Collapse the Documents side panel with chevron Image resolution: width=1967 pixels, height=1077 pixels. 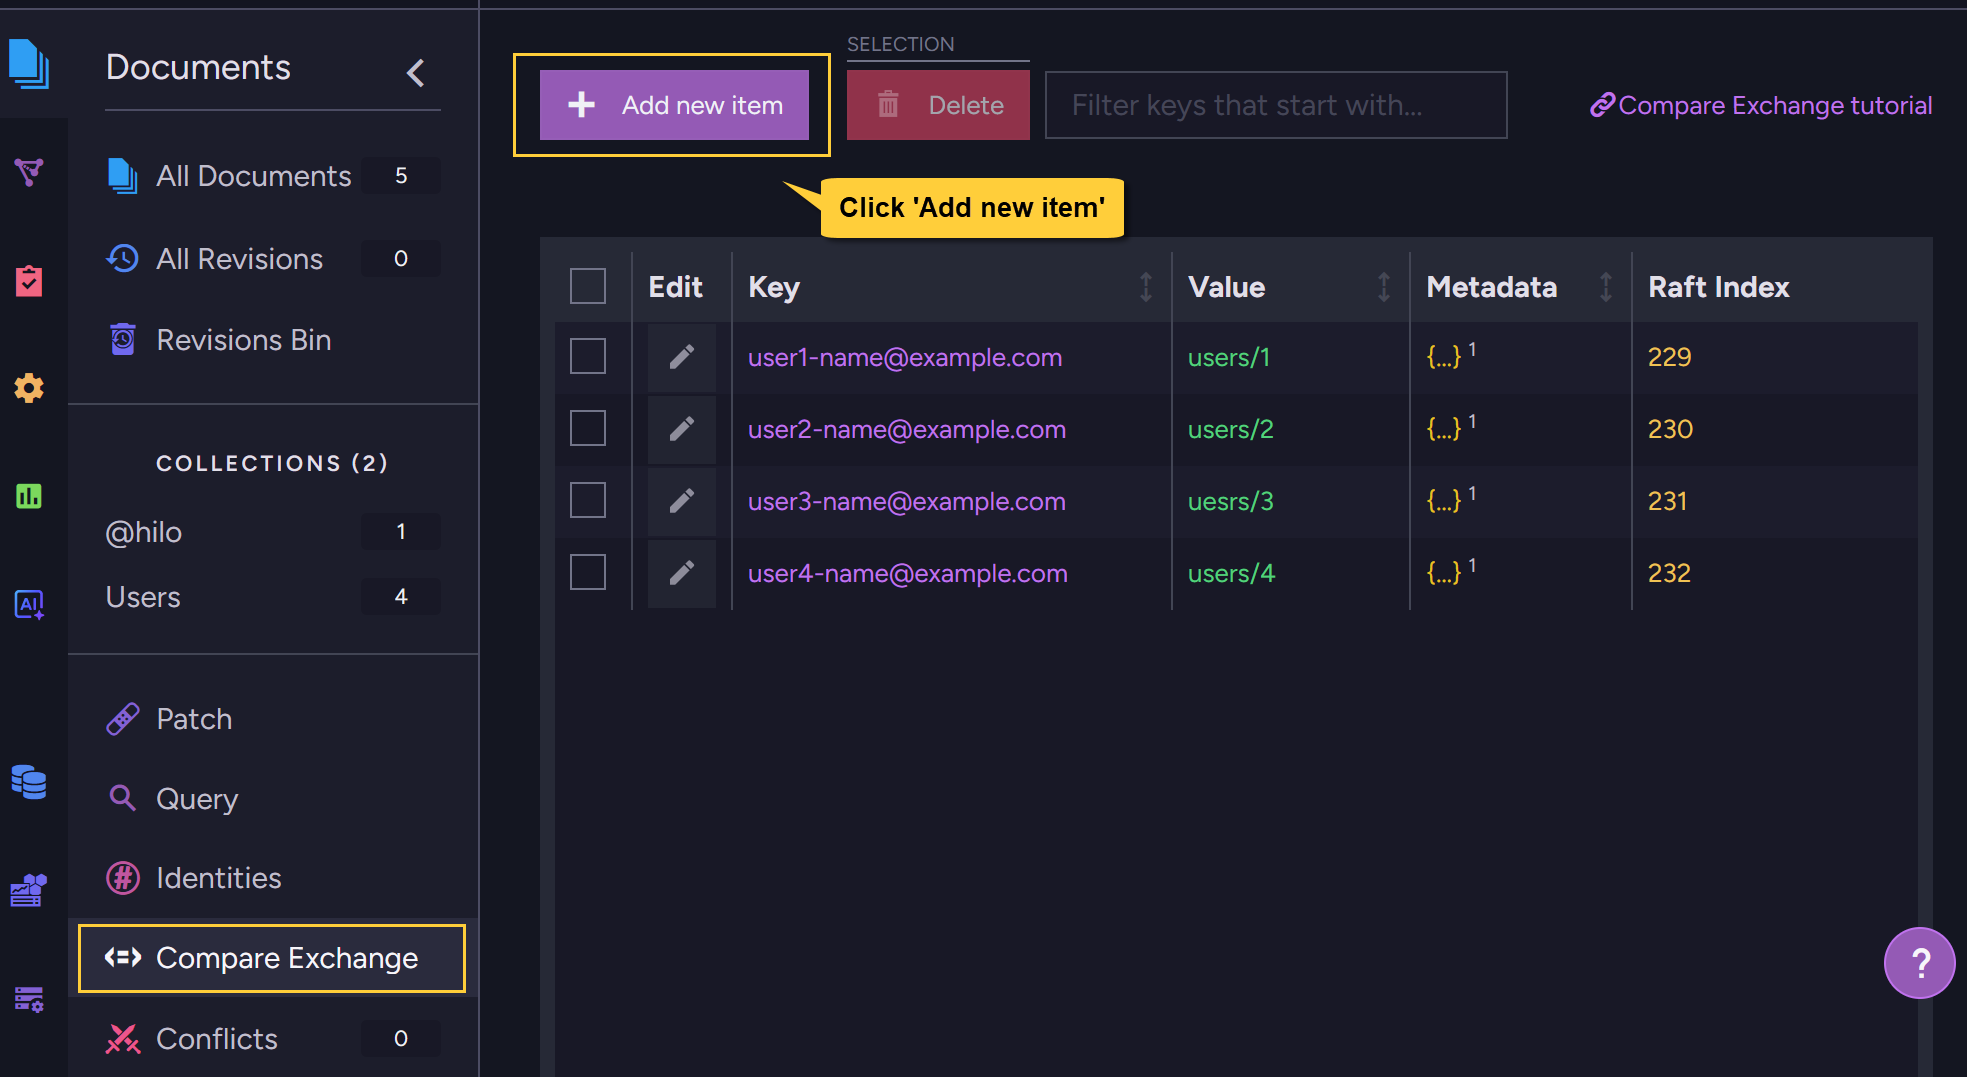[x=416, y=72]
